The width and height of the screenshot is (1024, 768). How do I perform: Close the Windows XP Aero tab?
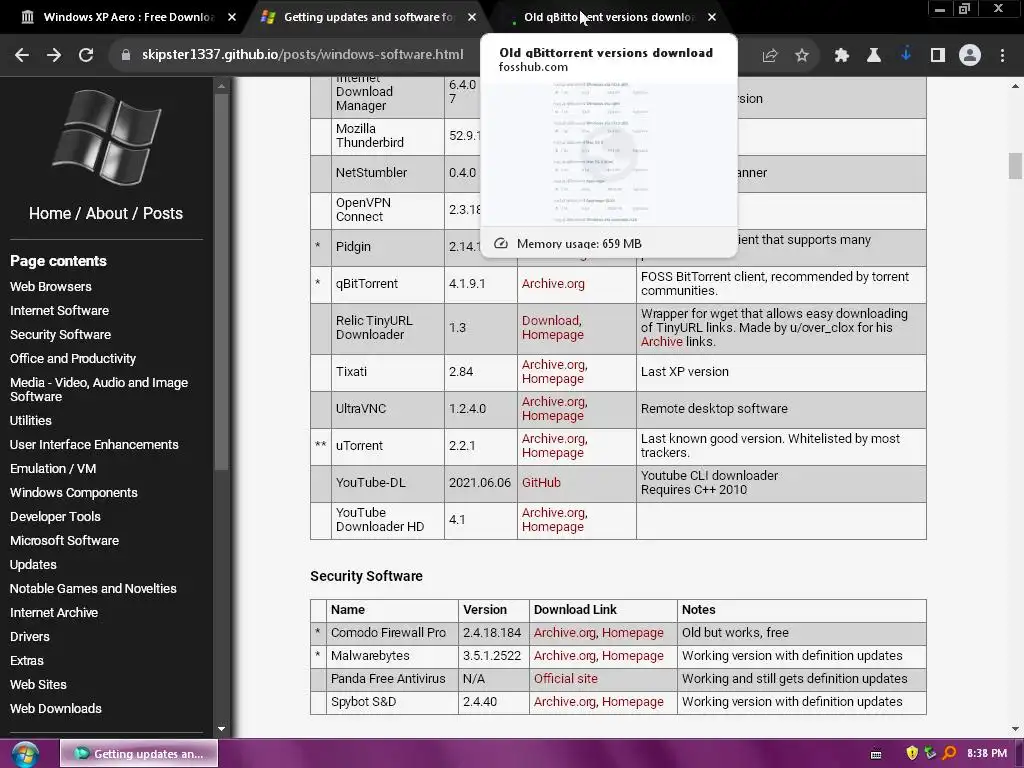click(232, 17)
